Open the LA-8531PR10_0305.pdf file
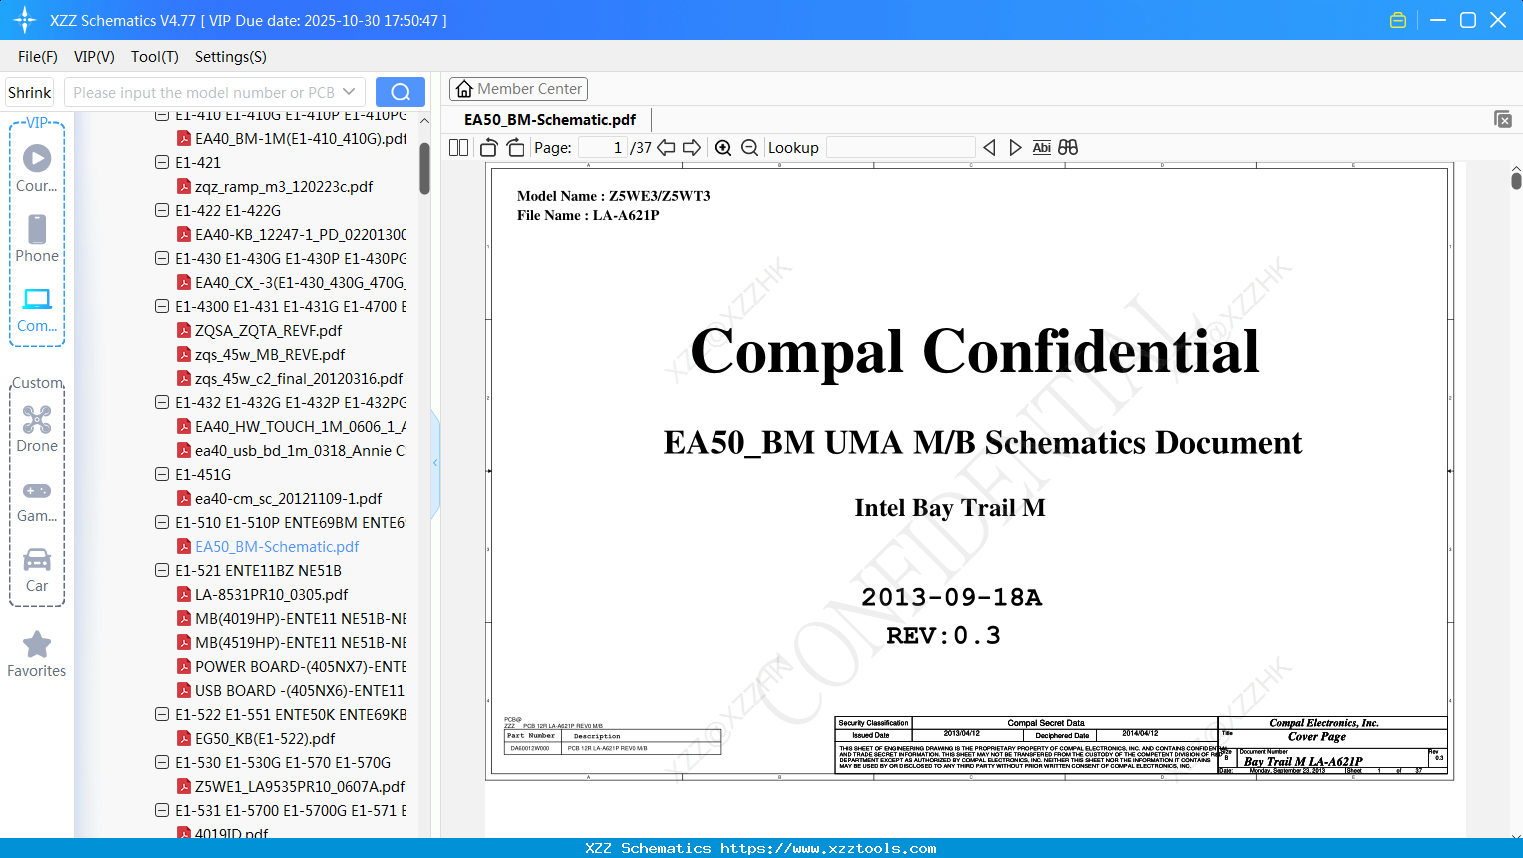1523x858 pixels. tap(271, 594)
